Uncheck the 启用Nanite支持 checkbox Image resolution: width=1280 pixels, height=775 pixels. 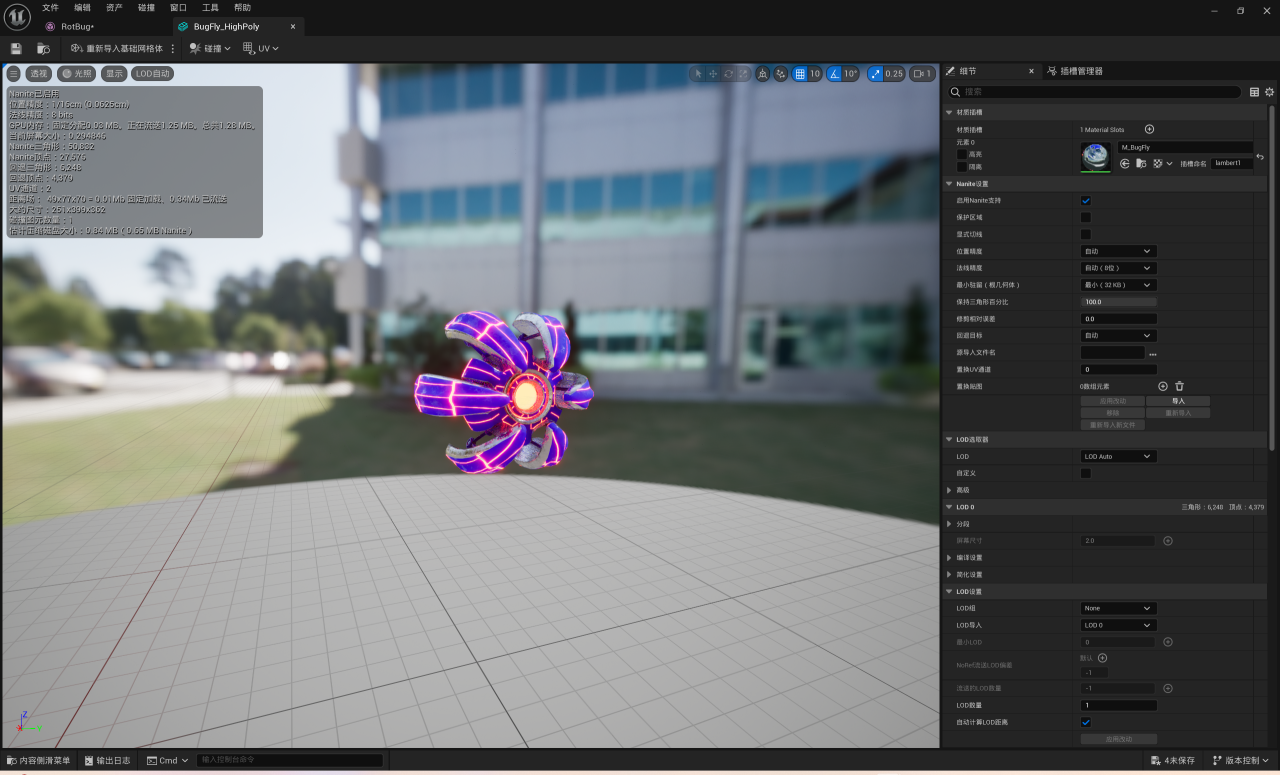point(1086,201)
